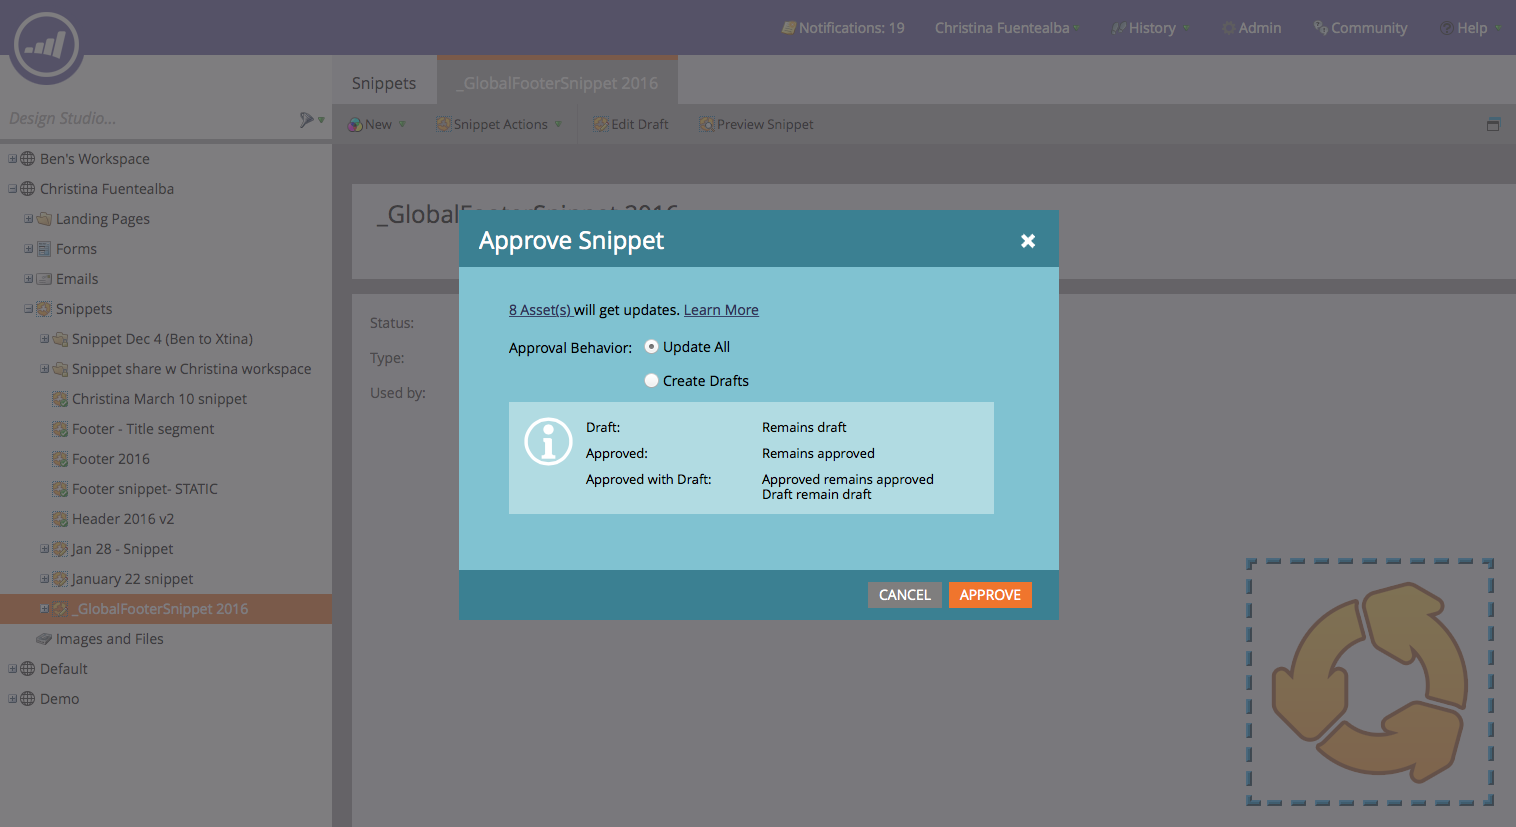Image resolution: width=1516 pixels, height=827 pixels.
Task: Open the Snippet Actions dropdown
Action: 499,124
